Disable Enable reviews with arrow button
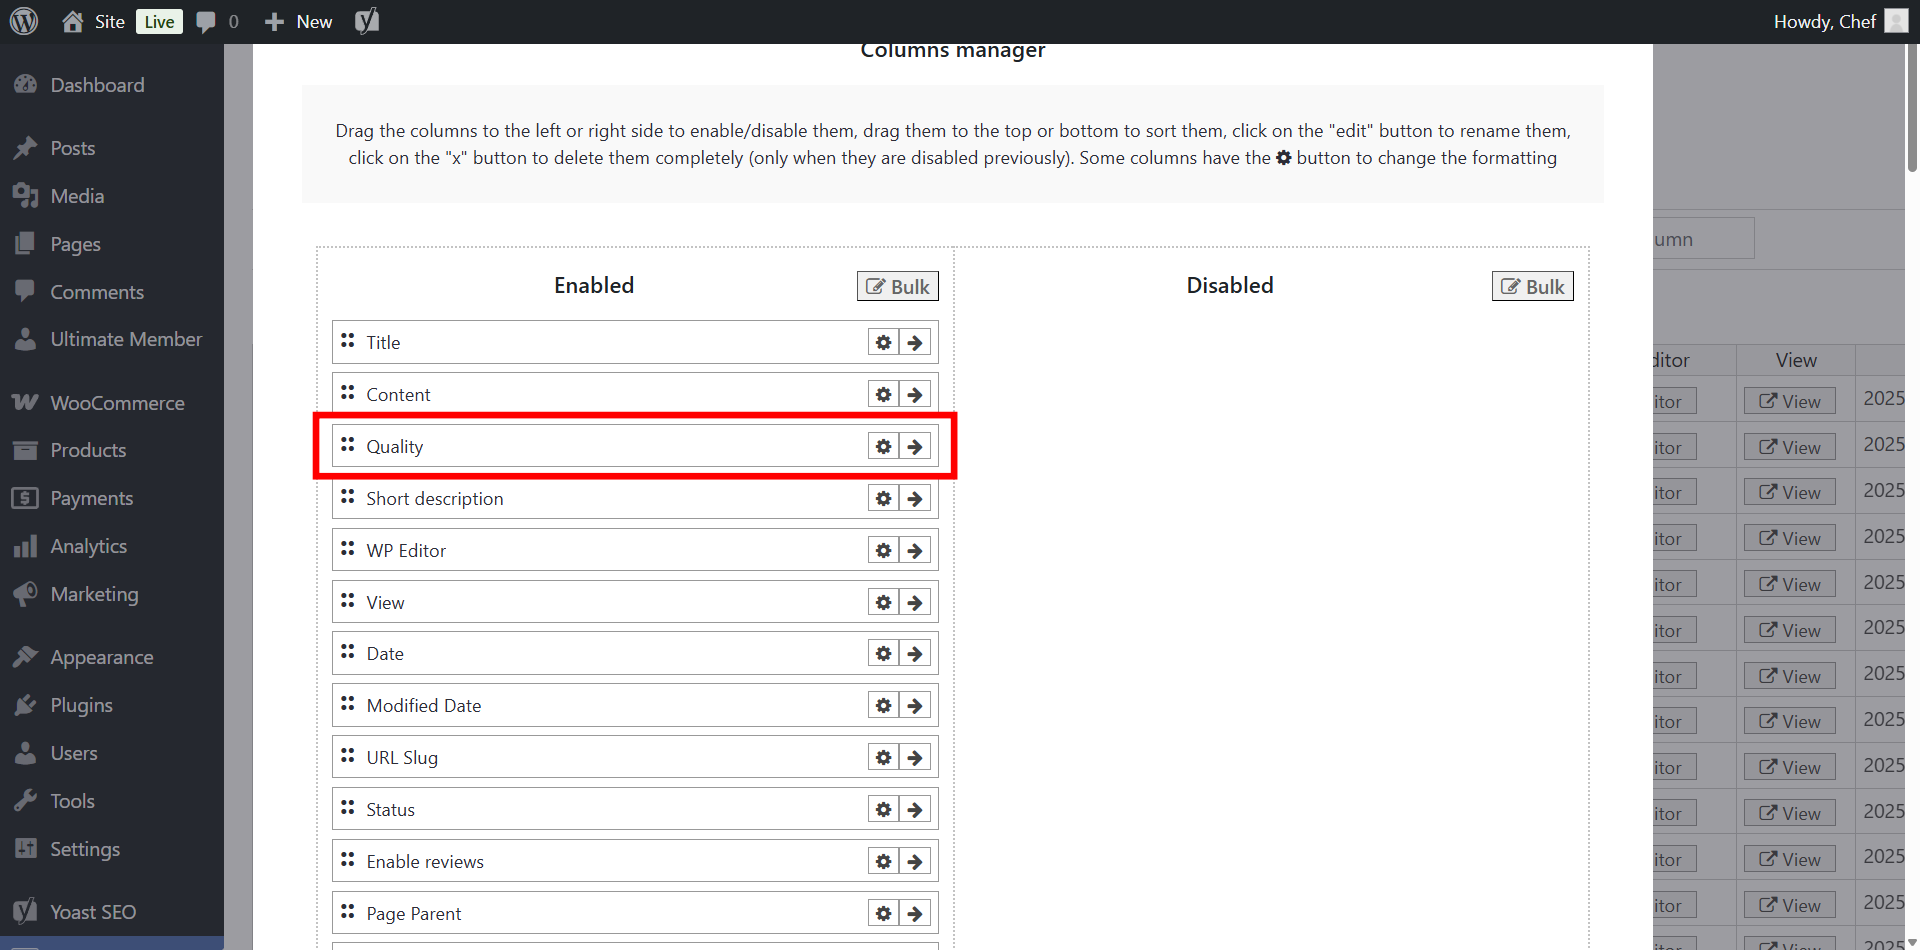The height and width of the screenshot is (950, 1920). [915, 861]
